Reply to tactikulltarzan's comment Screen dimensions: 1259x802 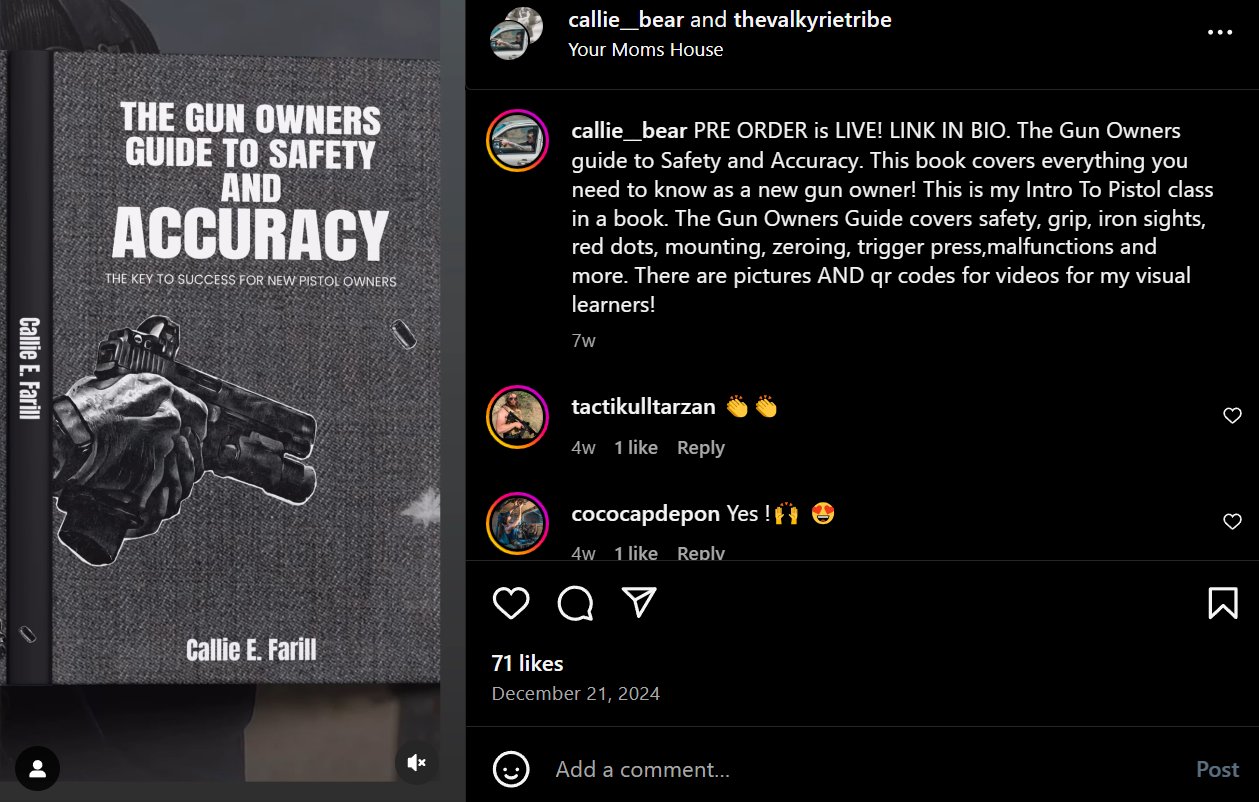[700, 448]
